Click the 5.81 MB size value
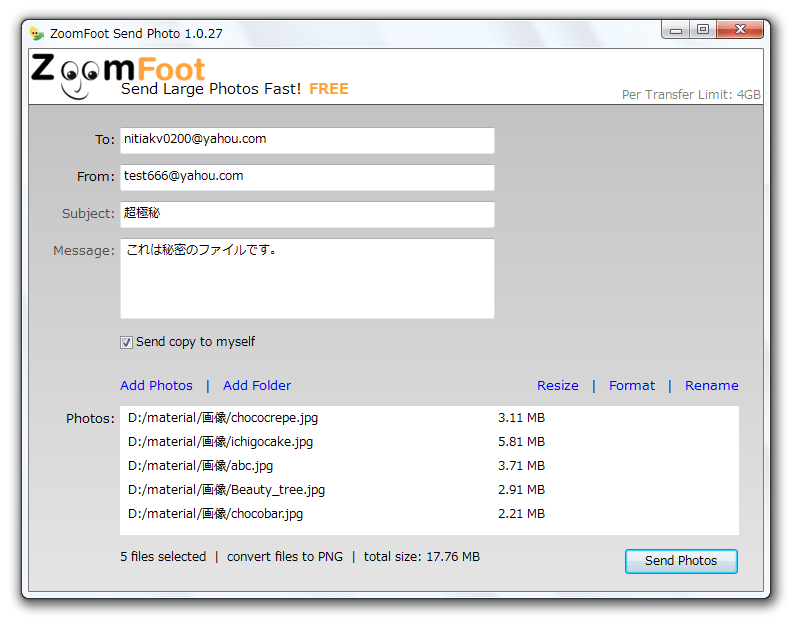Screen dimensions: 795x623 tap(521, 442)
